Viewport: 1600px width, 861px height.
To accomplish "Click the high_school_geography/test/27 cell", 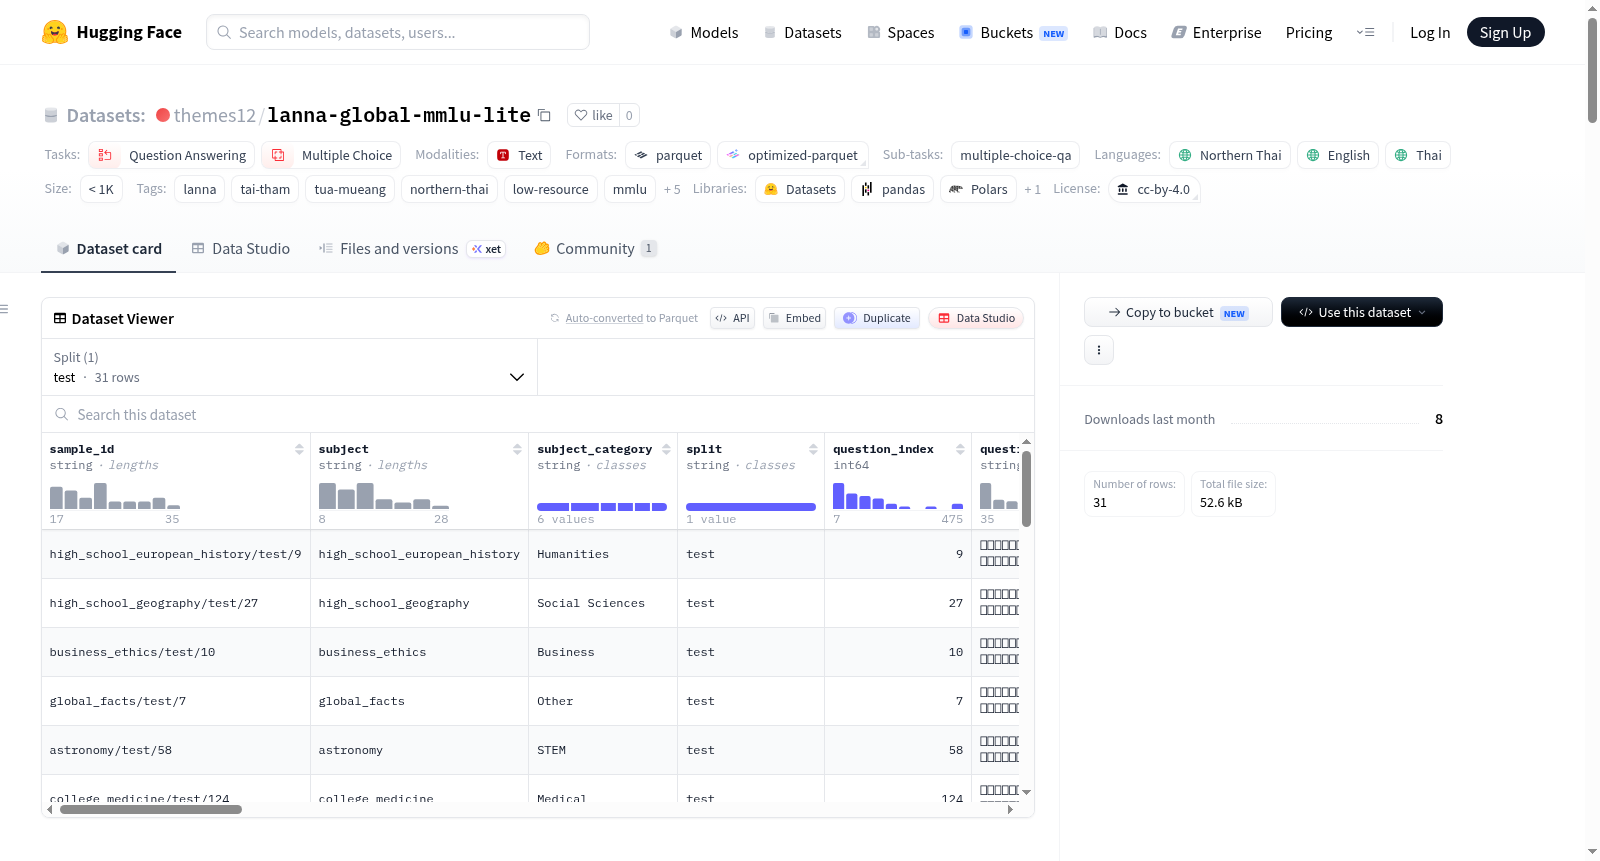I will point(176,603).
